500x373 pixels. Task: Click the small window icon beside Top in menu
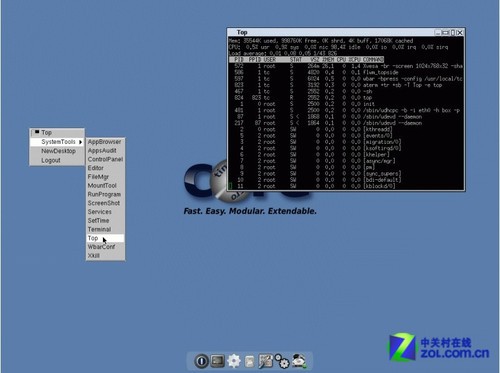[x=37, y=132]
